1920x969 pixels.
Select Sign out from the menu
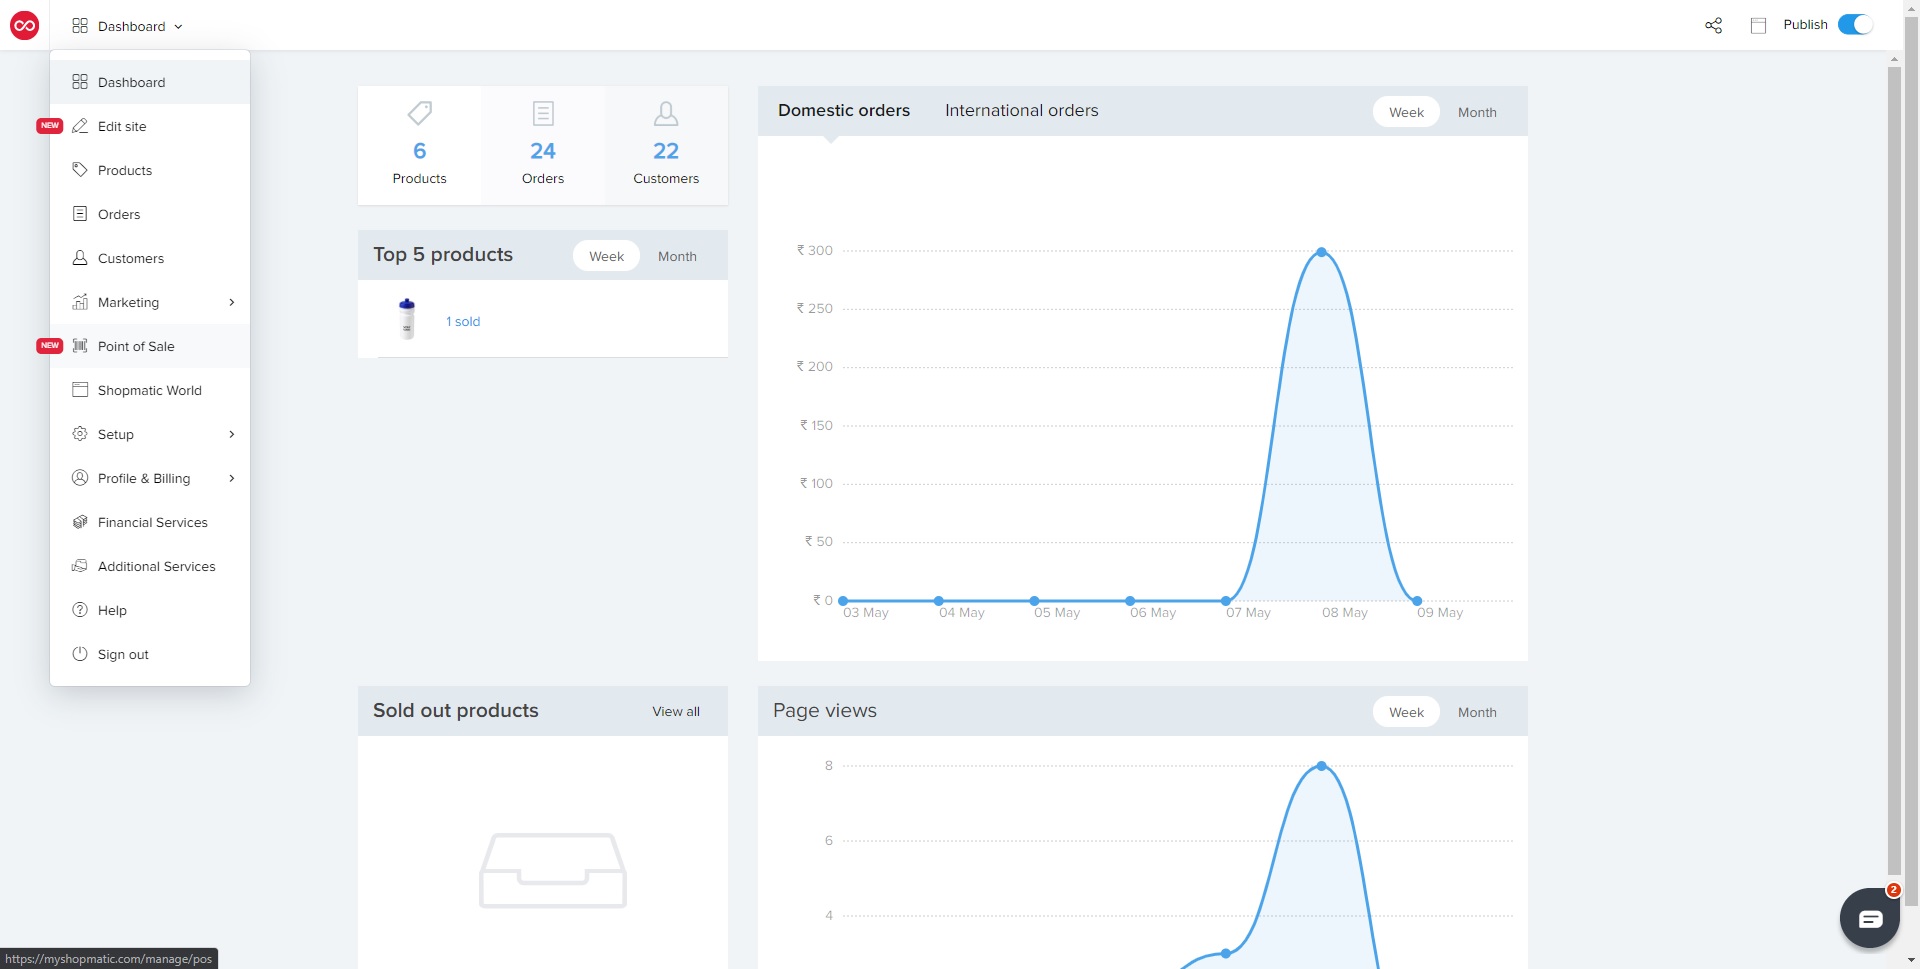150,654
